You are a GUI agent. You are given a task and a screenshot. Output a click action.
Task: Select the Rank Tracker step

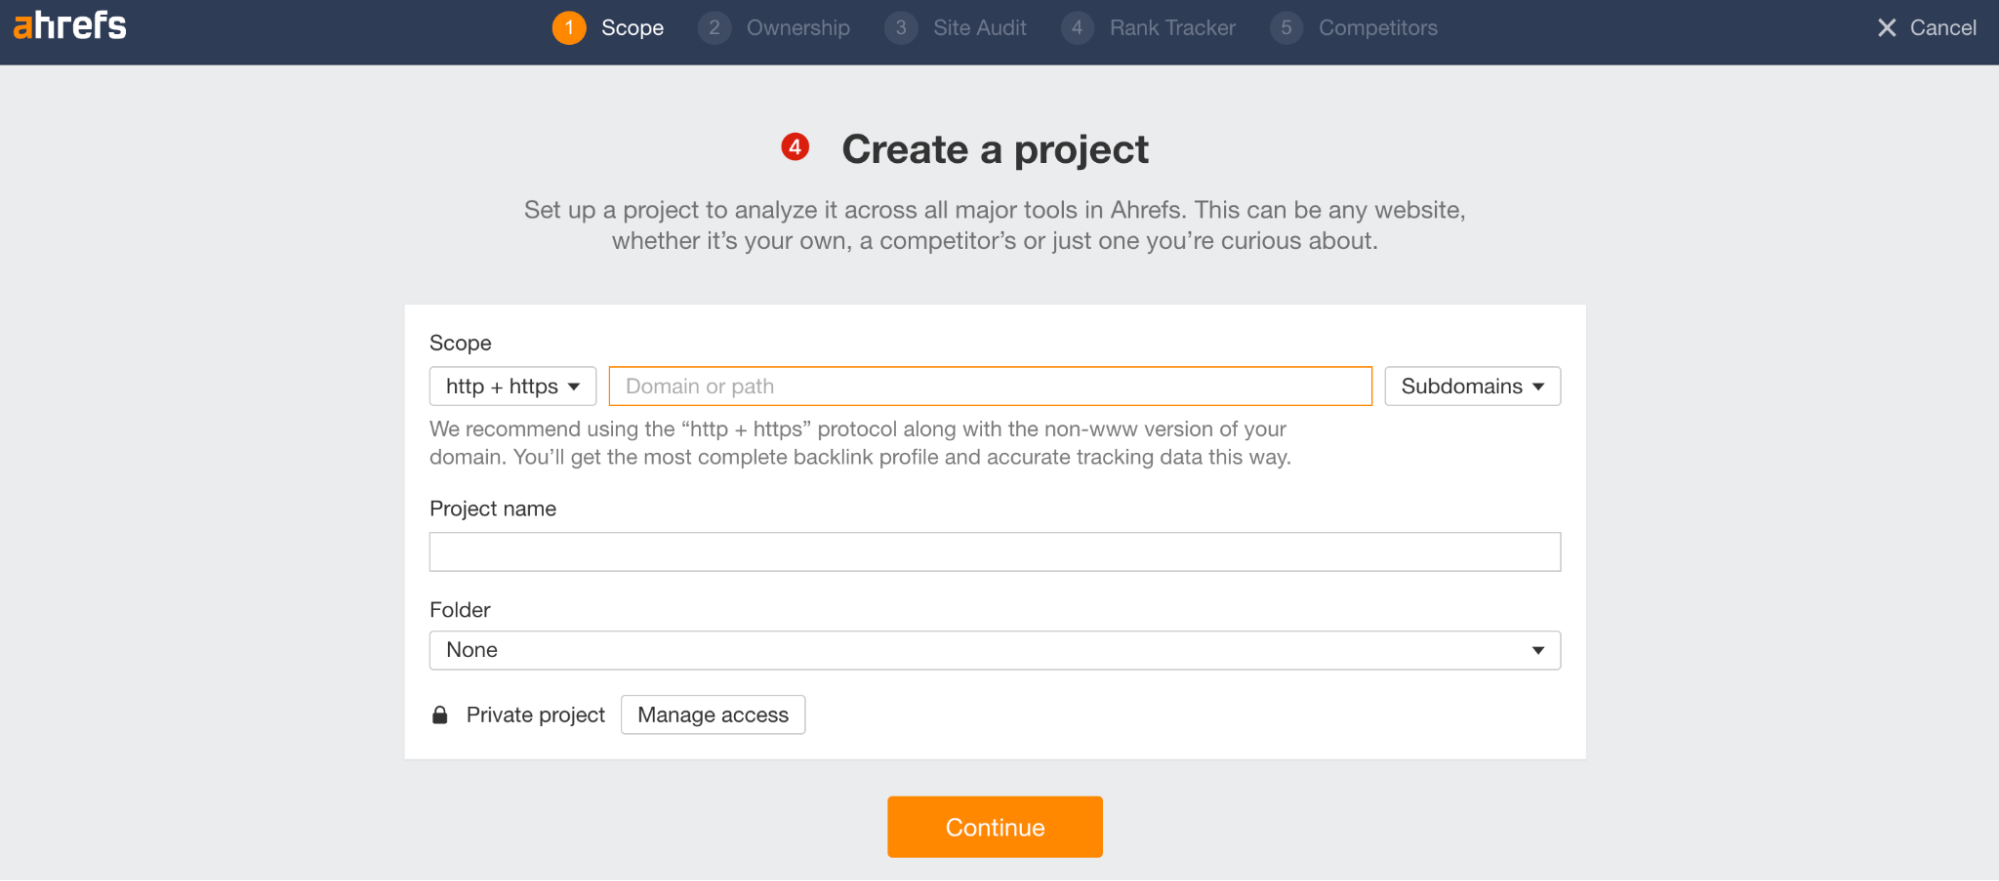[x=1172, y=28]
